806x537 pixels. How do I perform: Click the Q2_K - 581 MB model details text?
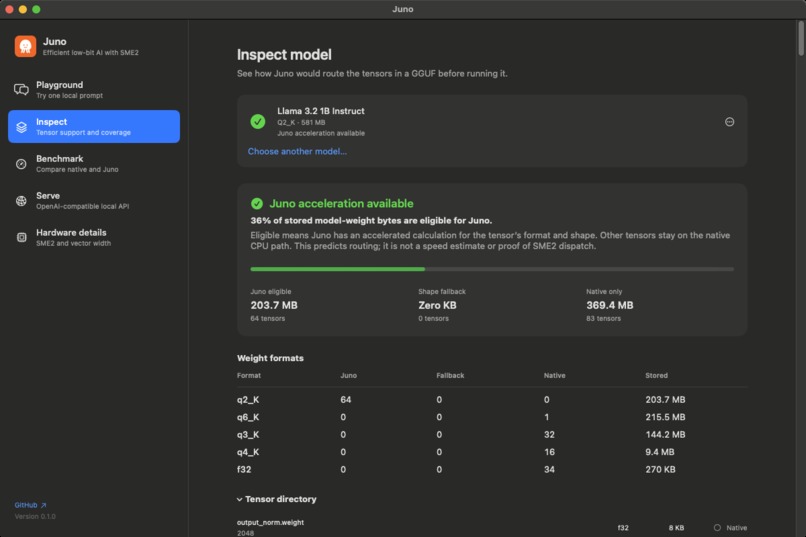(x=301, y=122)
